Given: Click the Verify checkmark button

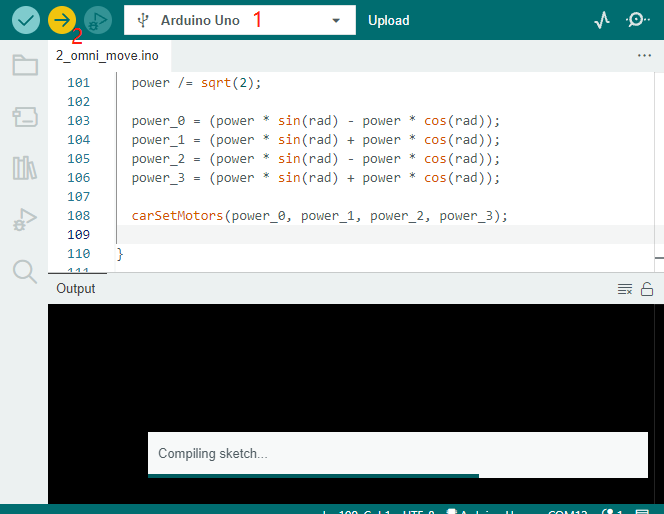Looking at the screenshot, I should [x=26, y=20].
